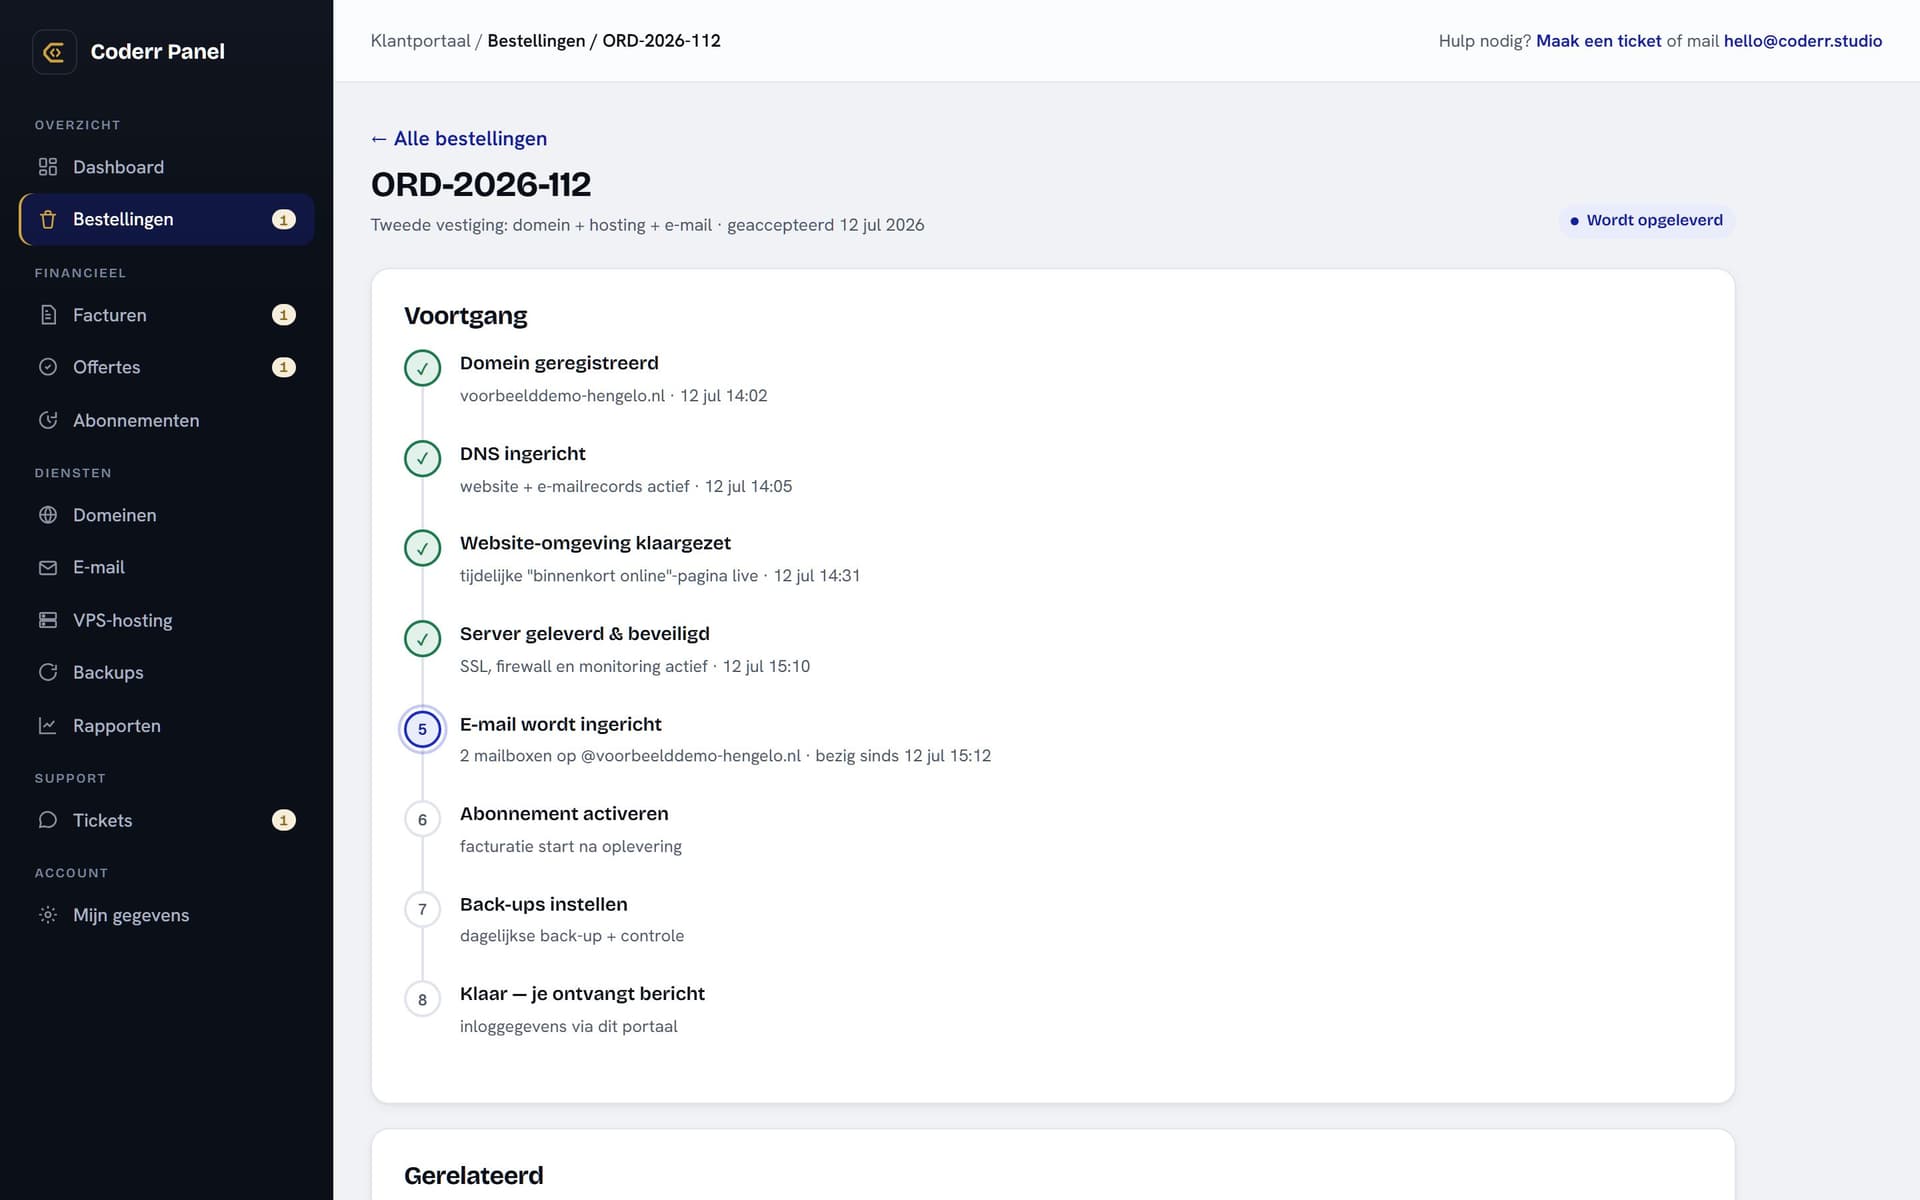The height and width of the screenshot is (1200, 1920).
Task: Click the checkmark for Website-omgeving klaargezet
Action: pos(422,548)
